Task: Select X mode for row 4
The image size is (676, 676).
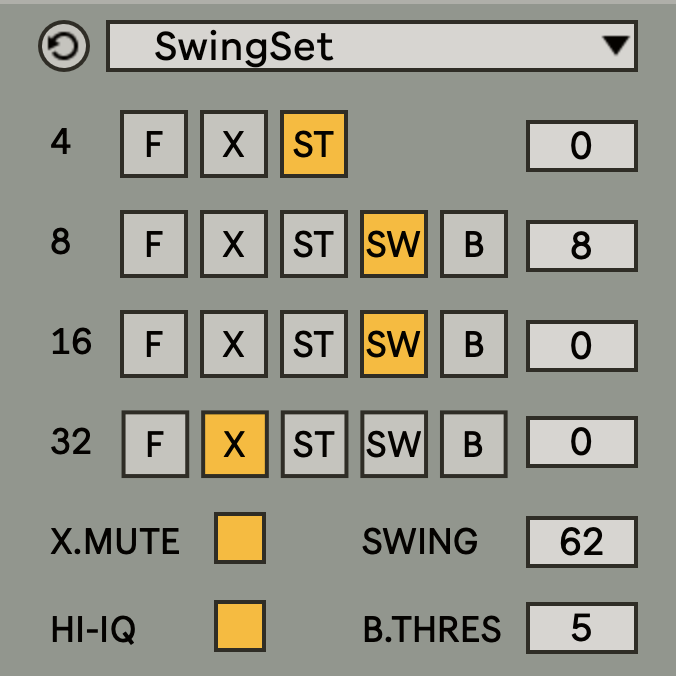Action: point(233,145)
